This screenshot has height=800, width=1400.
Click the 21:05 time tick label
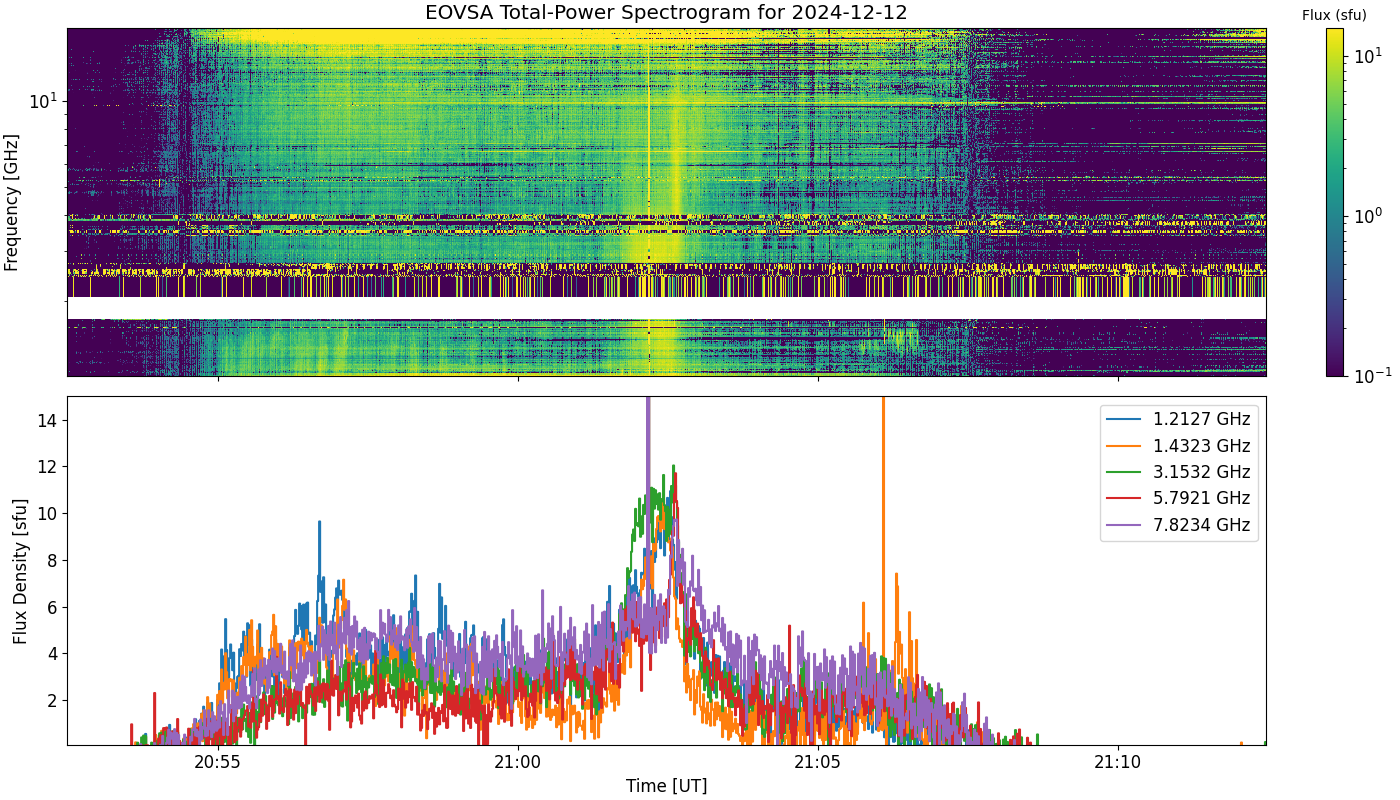[817, 761]
